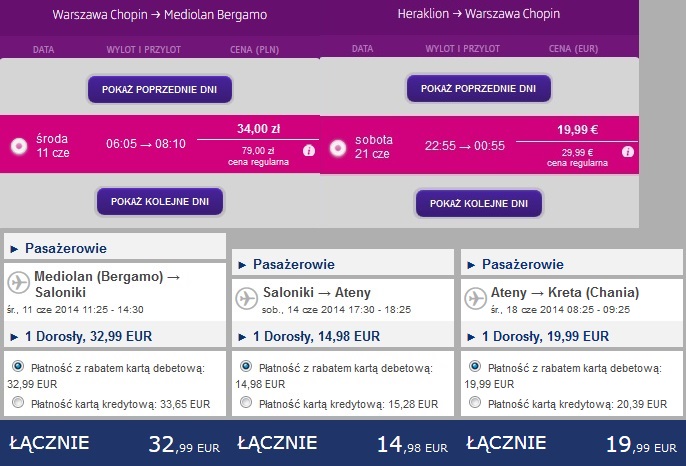
Task: Choose debit card payment 19,99 EUR
Action: click(x=475, y=365)
